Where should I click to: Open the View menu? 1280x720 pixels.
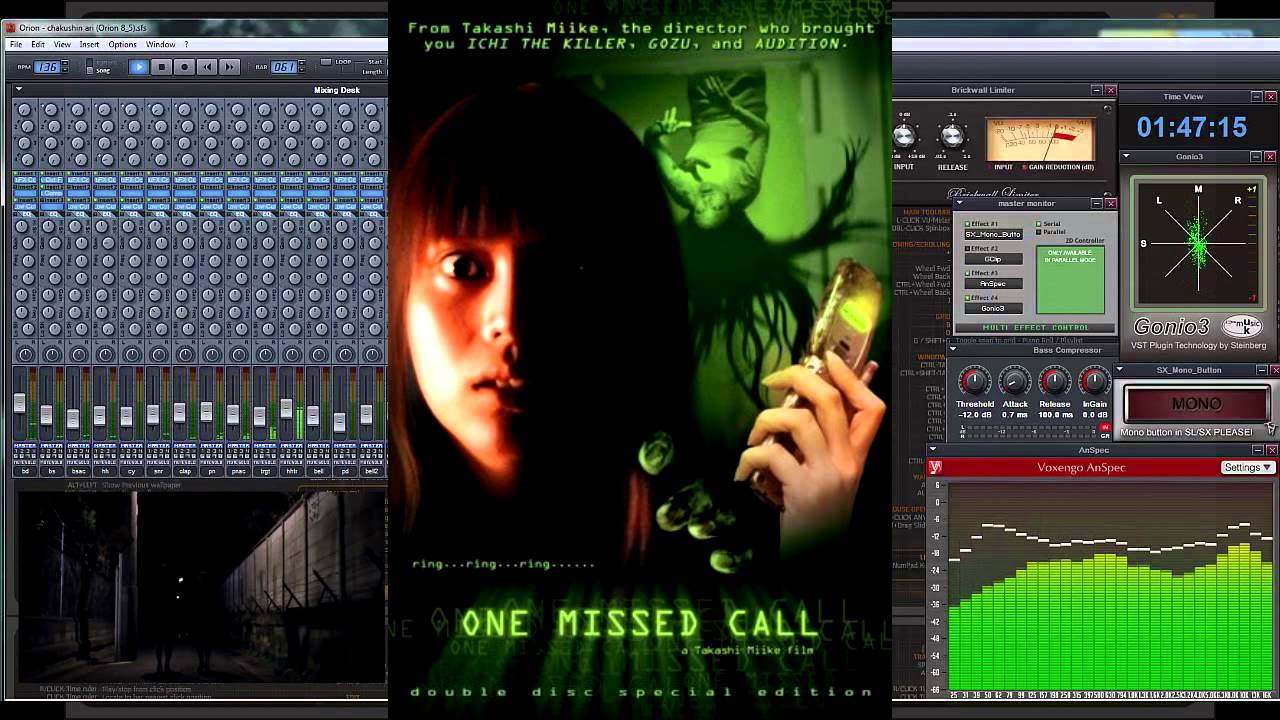point(62,44)
